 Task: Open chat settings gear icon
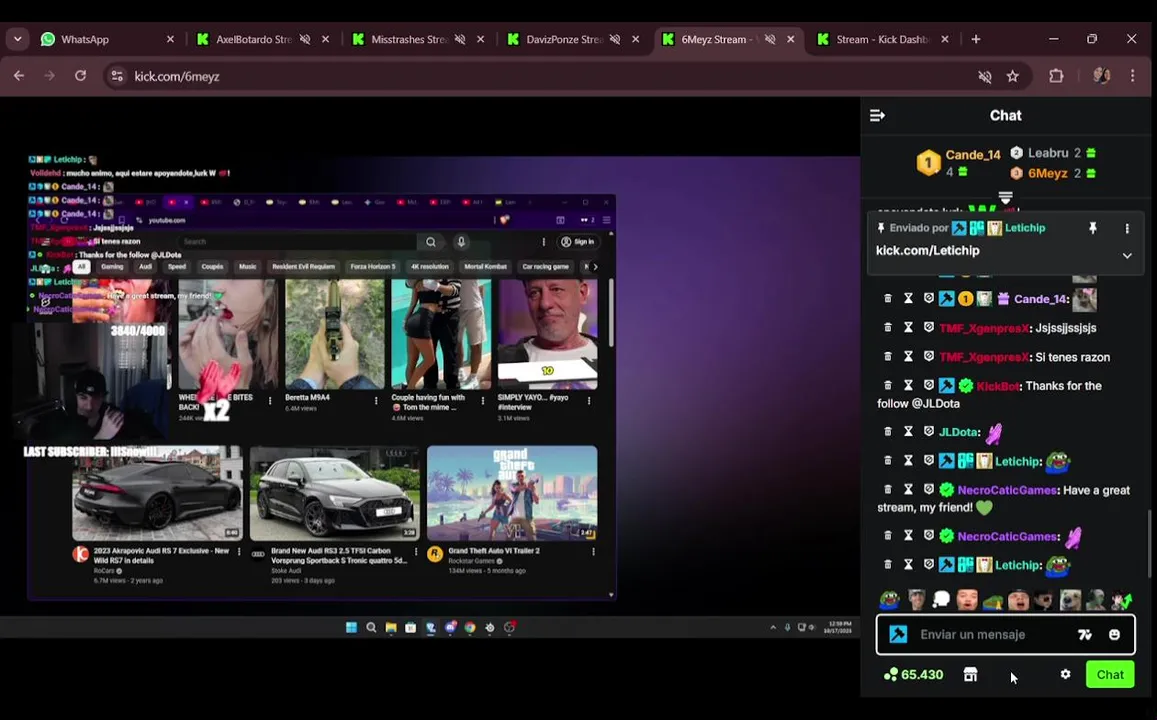(1066, 674)
